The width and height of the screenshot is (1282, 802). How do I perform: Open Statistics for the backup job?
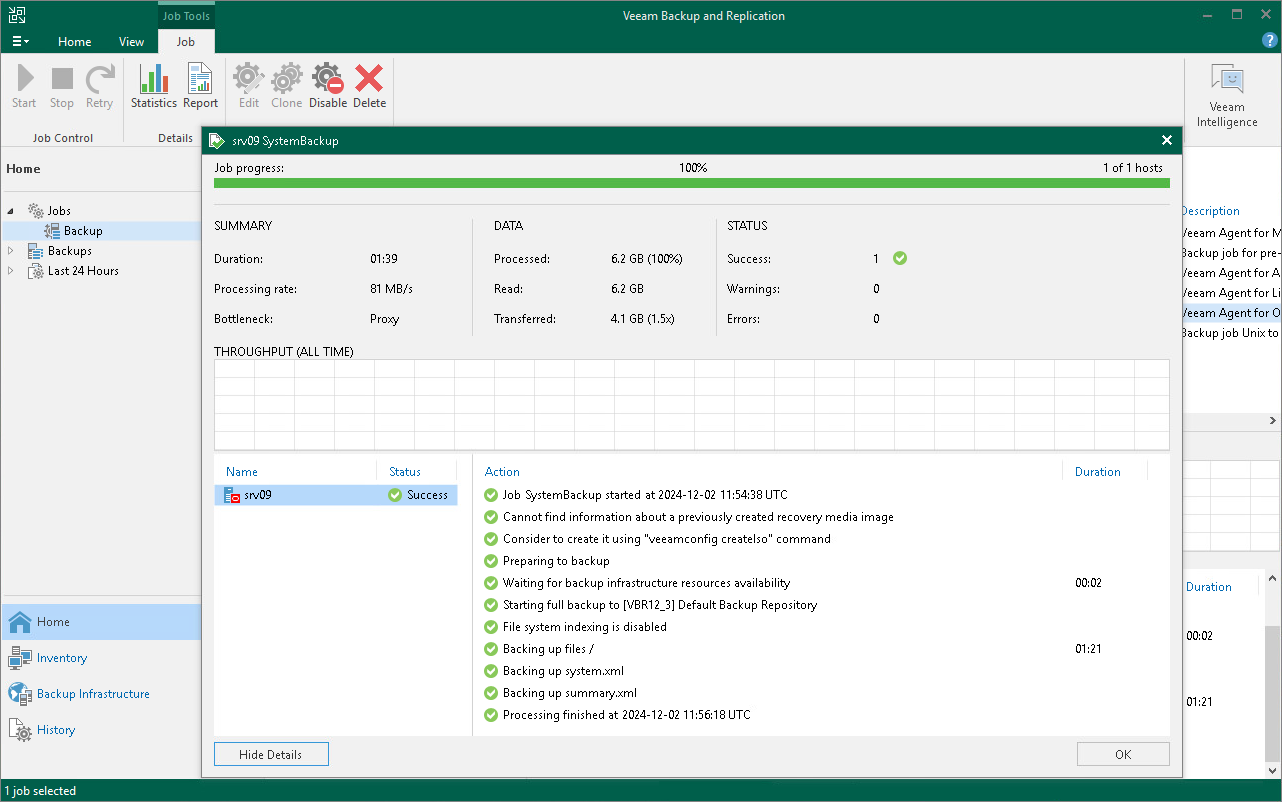point(153,85)
